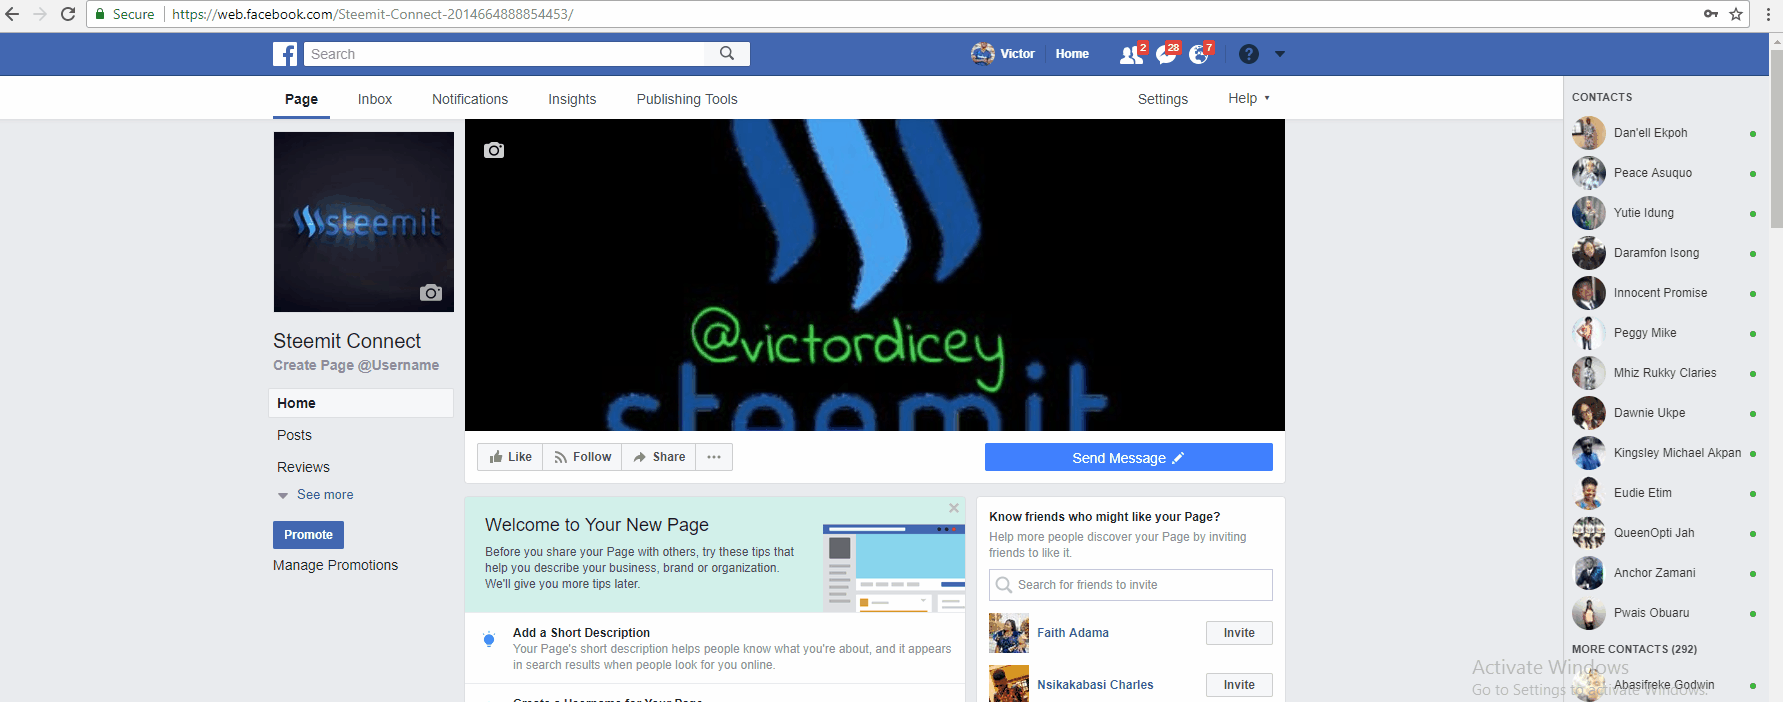Image resolution: width=1783 pixels, height=702 pixels.
Task: Switch to Inbox tab
Action: [375, 99]
